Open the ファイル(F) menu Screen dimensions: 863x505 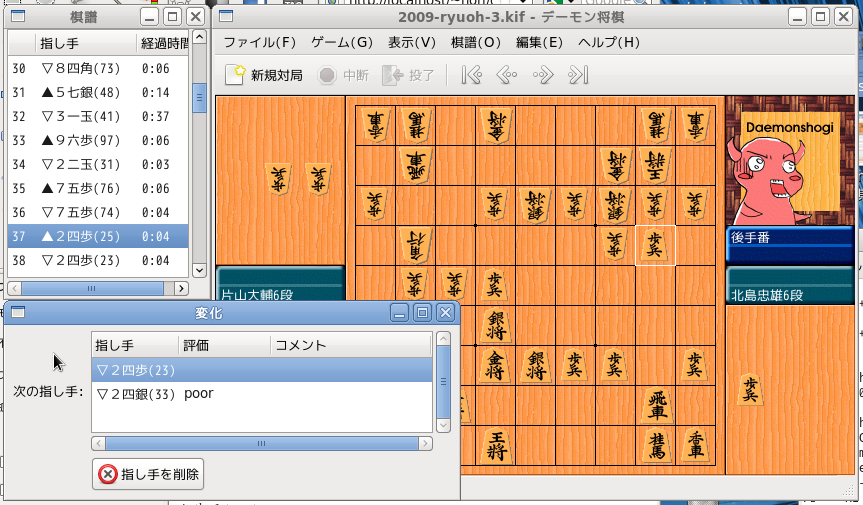[x=260, y=42]
